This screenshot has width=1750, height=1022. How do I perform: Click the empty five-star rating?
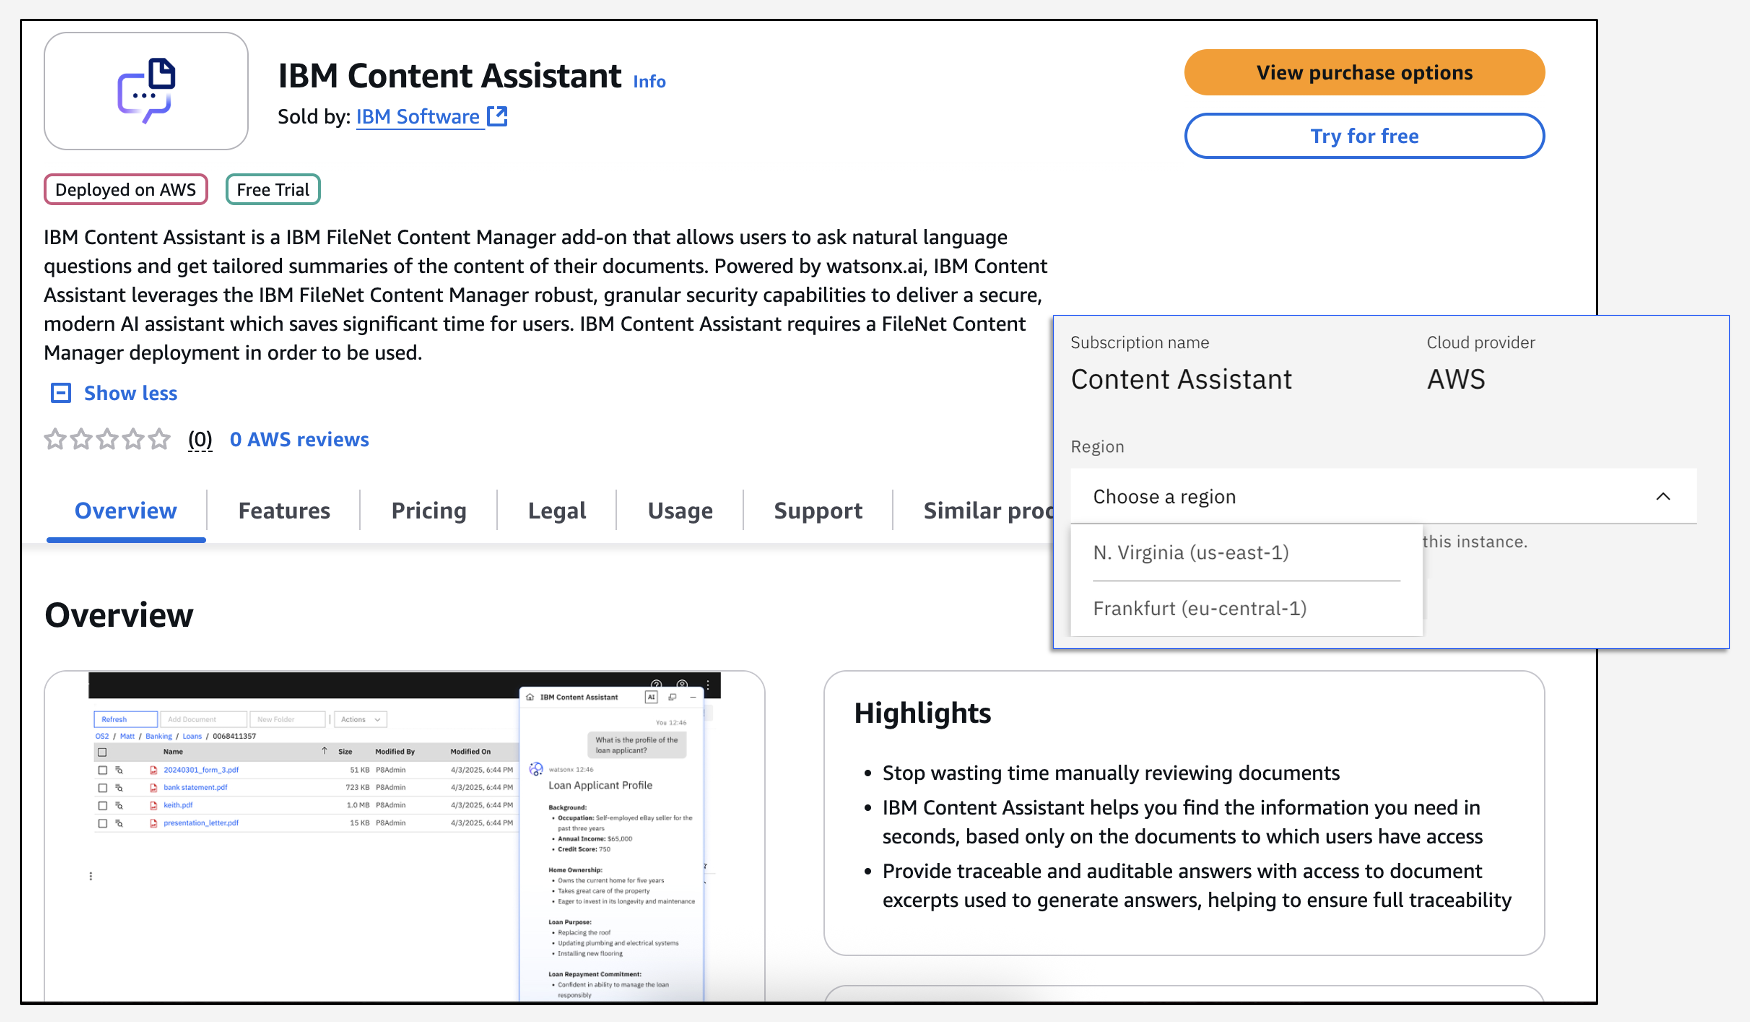click(107, 439)
